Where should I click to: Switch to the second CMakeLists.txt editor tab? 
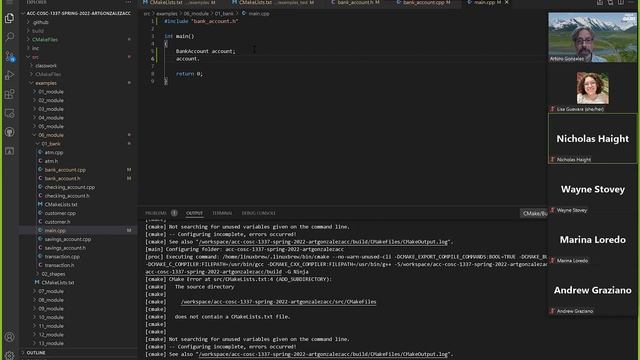[274, 2]
